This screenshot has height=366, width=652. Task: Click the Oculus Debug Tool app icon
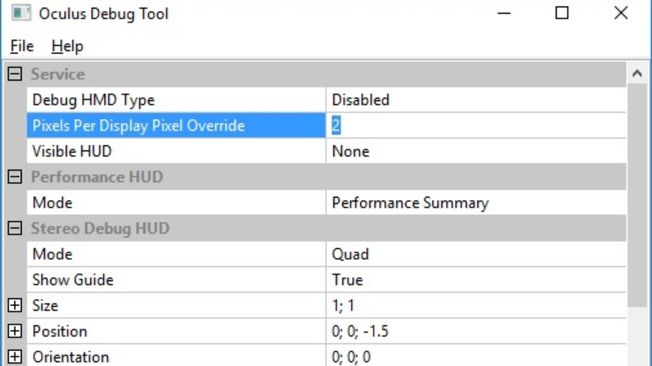21,12
